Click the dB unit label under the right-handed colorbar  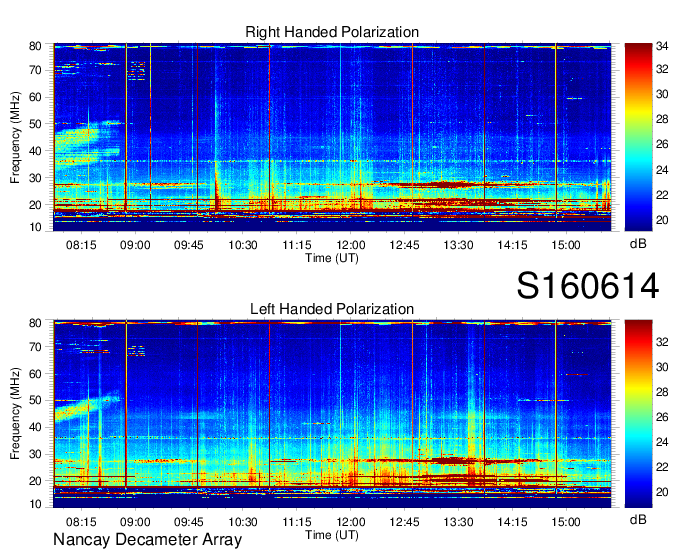638,244
